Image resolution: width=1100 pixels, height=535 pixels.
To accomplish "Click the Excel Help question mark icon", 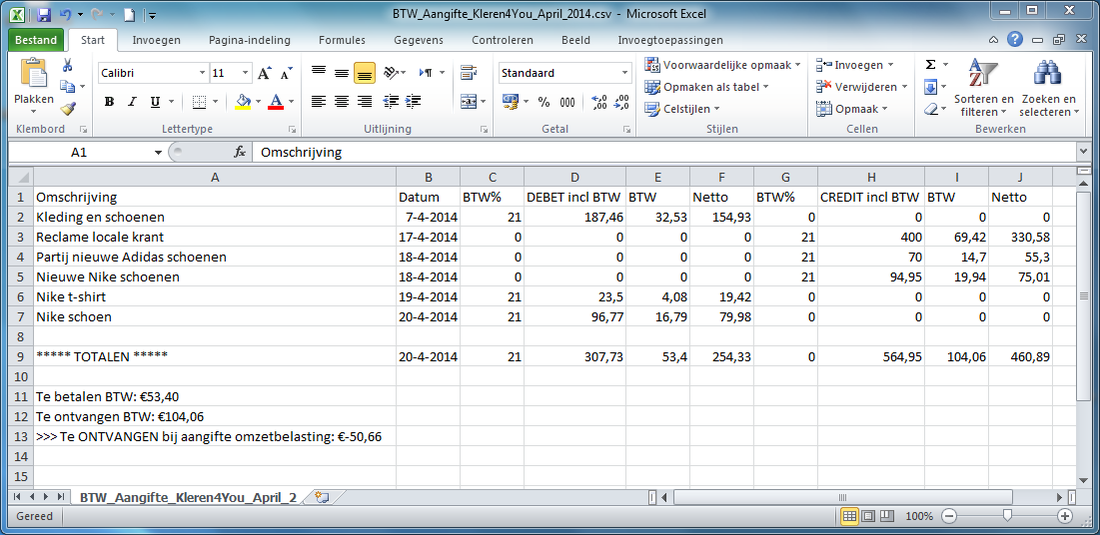I will pos(1014,40).
